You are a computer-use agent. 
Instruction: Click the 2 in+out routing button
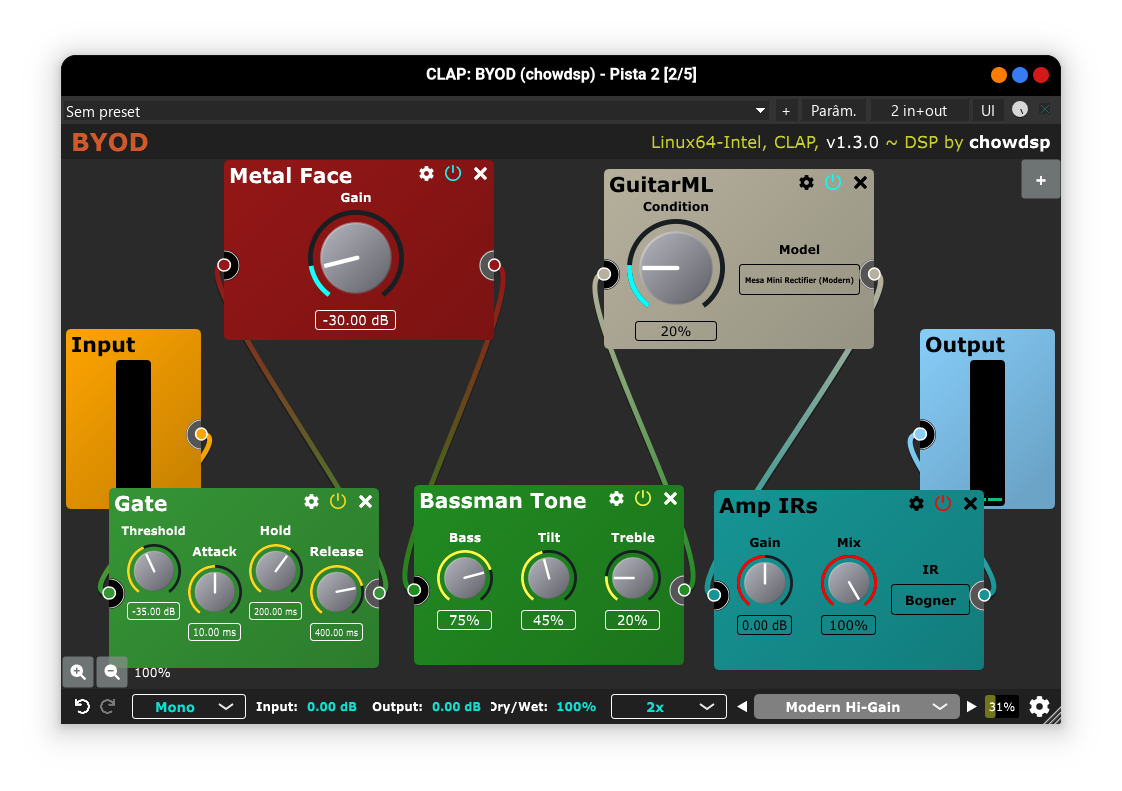point(919,111)
